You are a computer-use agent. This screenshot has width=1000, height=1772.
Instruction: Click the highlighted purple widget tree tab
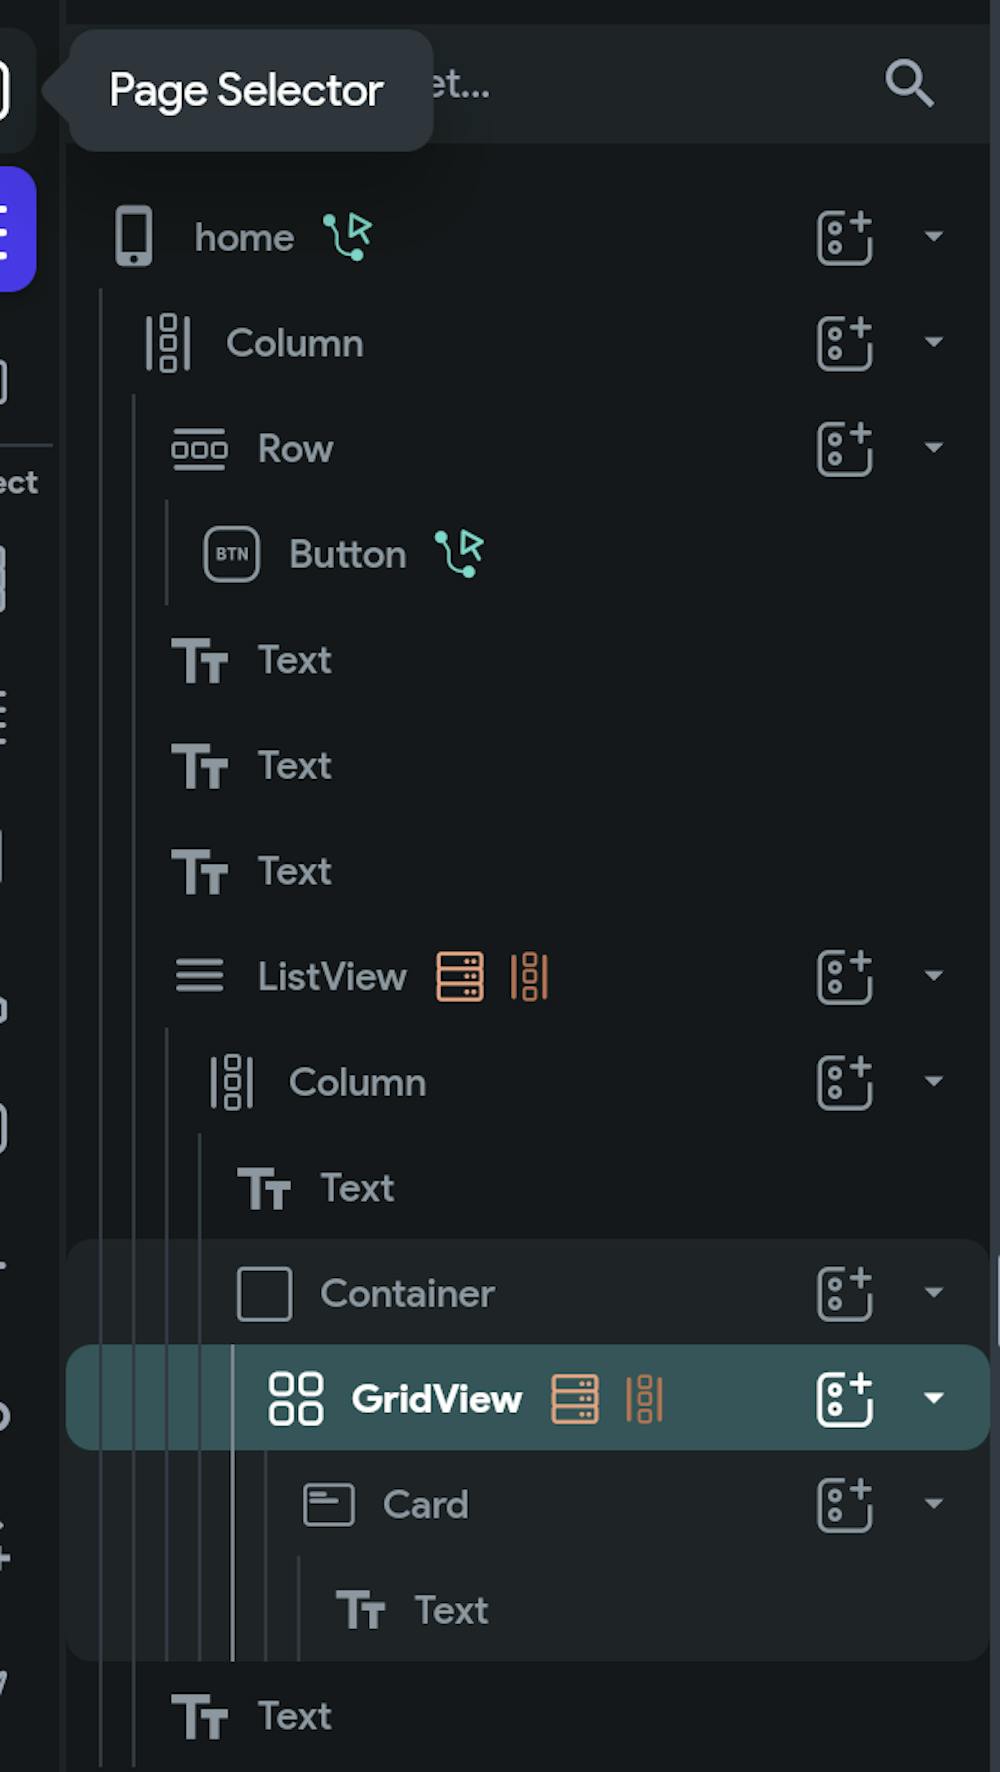(14, 230)
